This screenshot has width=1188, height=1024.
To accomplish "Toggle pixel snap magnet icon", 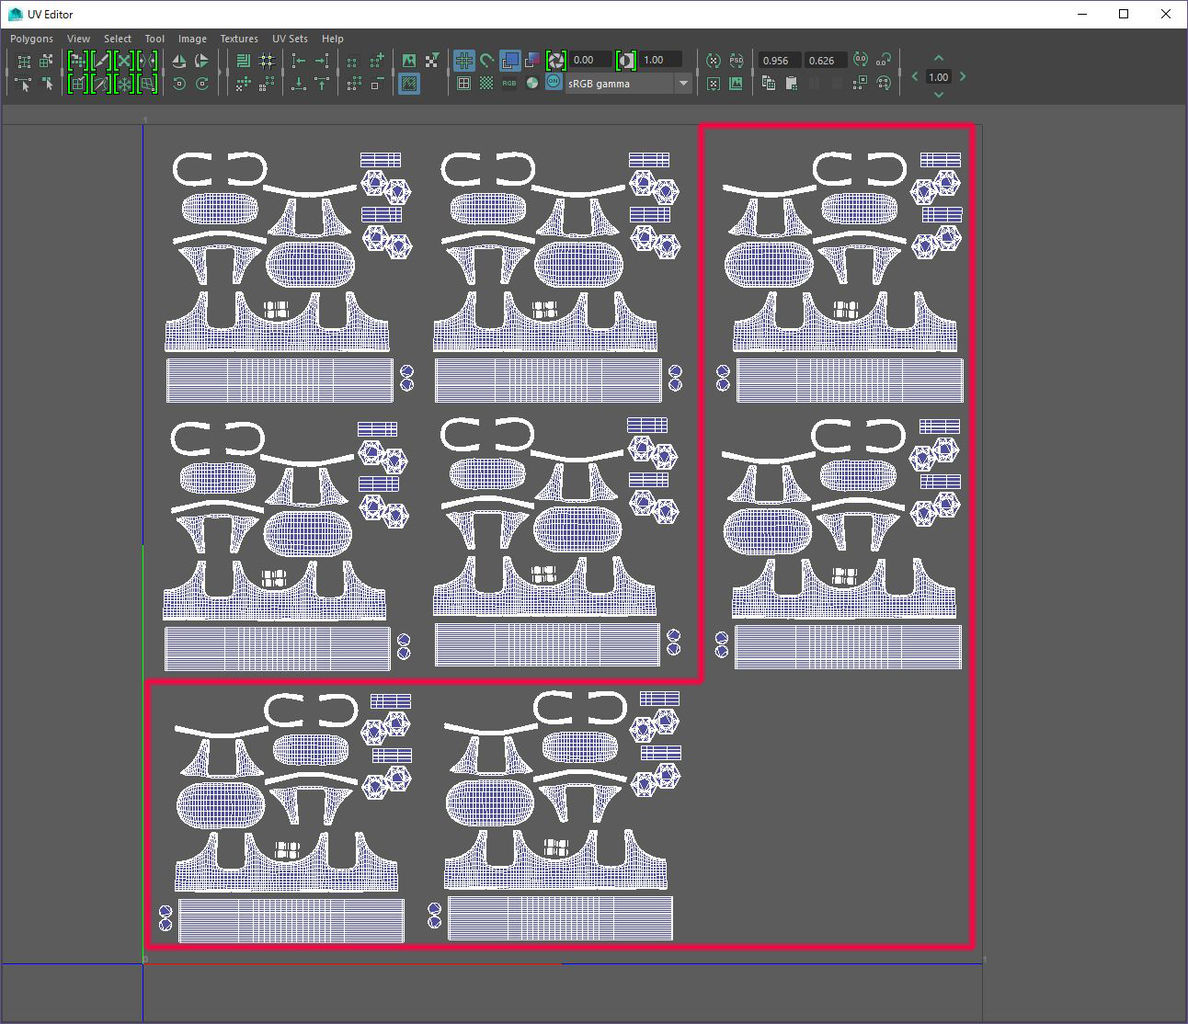I will [487, 61].
